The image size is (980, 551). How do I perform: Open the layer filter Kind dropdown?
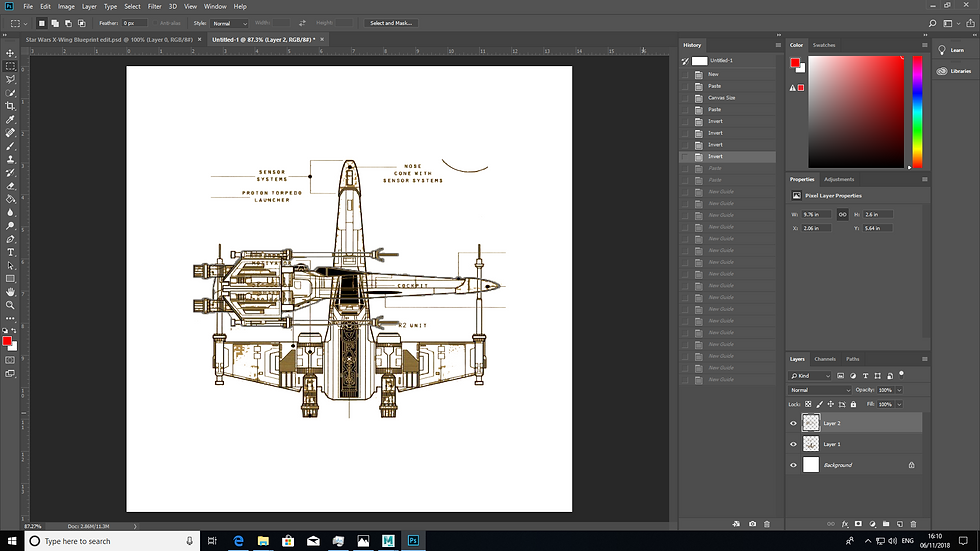[810, 375]
